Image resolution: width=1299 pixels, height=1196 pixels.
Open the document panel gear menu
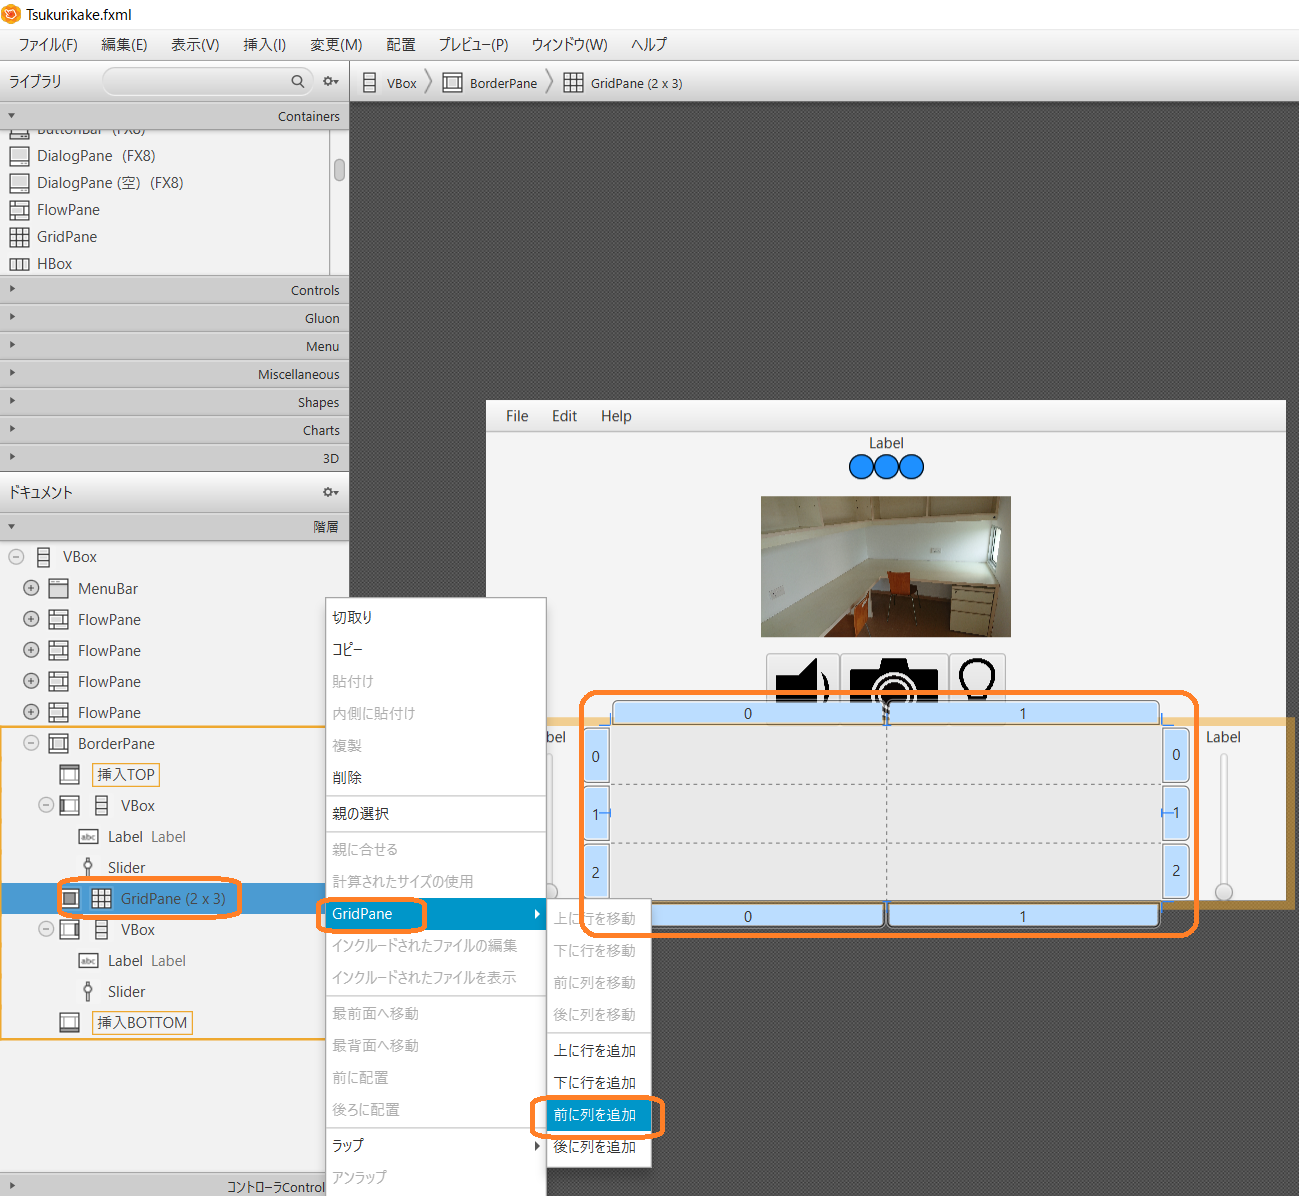pos(330,492)
